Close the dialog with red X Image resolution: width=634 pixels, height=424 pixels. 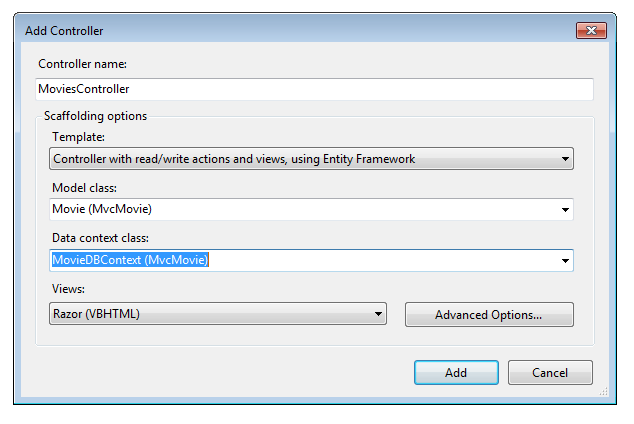click(x=591, y=31)
